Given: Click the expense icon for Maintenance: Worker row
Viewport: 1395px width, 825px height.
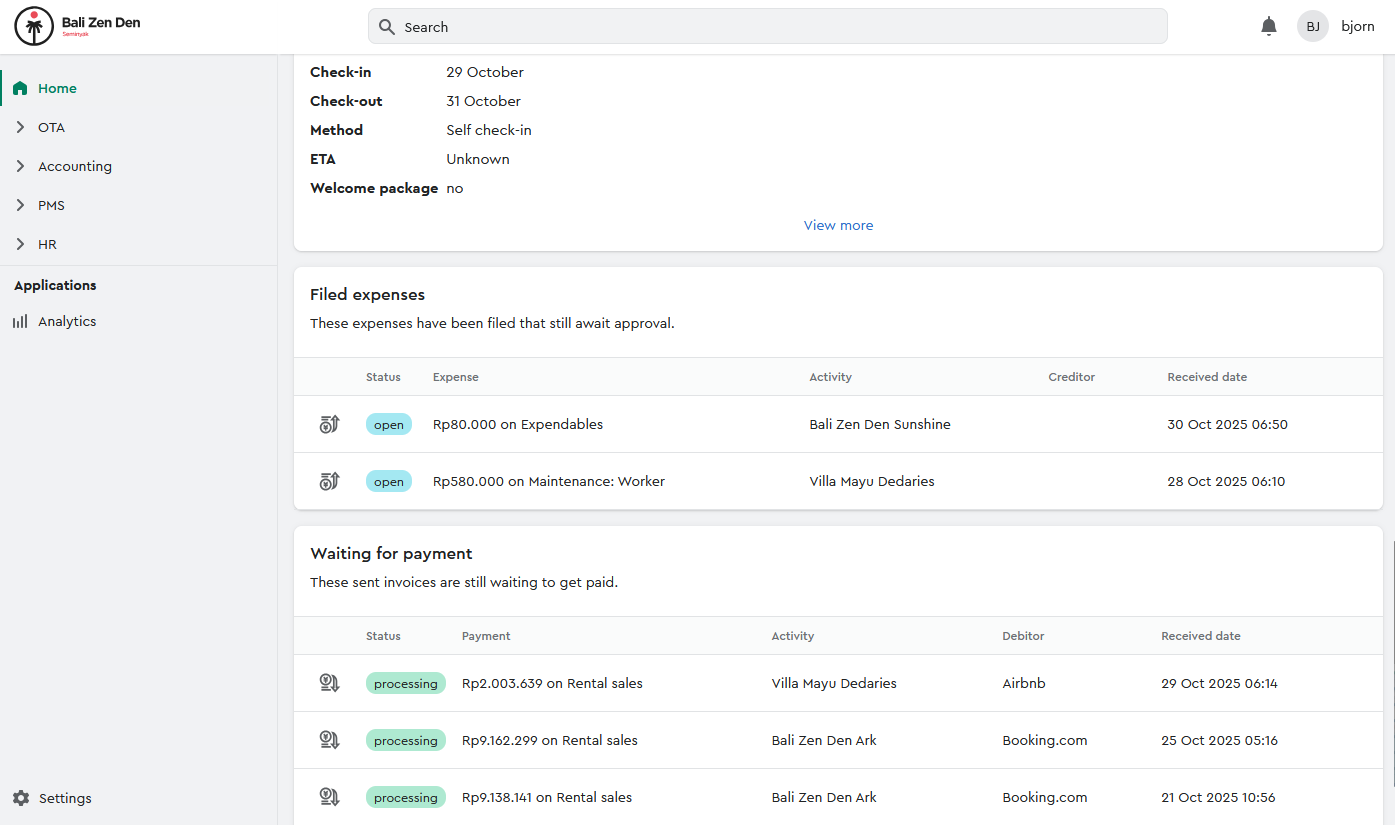Looking at the screenshot, I should point(330,481).
